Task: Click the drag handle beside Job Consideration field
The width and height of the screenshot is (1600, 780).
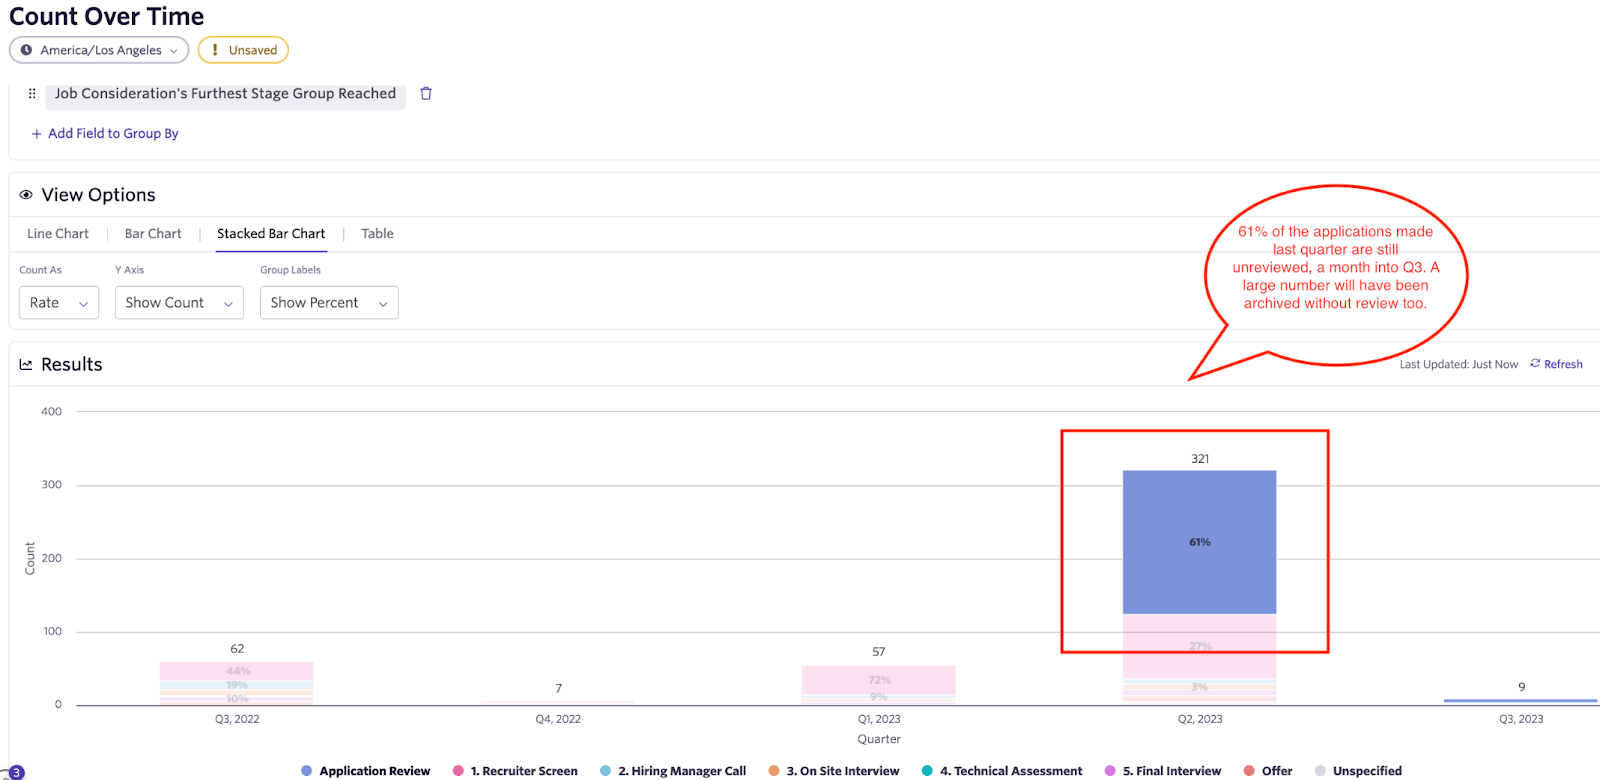Action: [32, 93]
